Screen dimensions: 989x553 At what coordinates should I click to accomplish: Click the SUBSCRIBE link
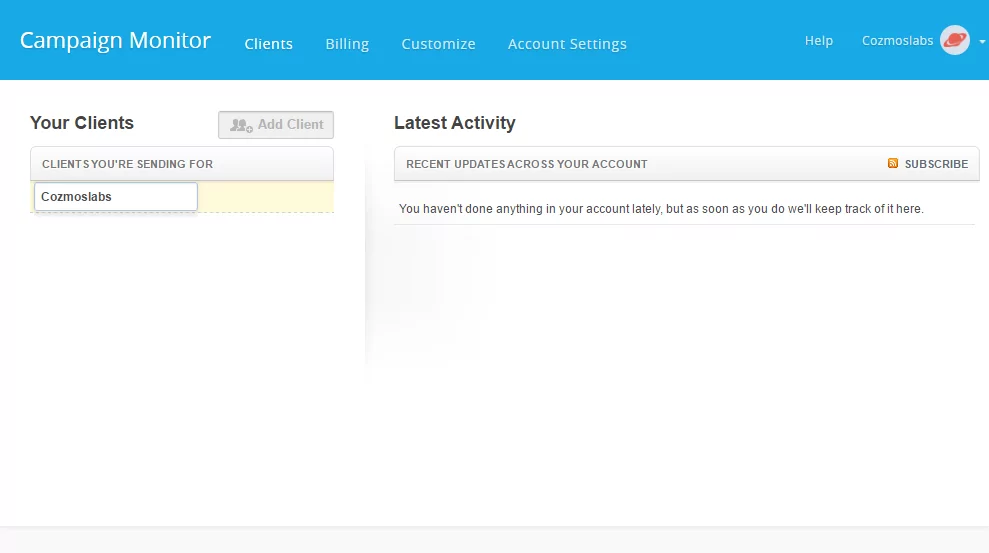click(936, 164)
